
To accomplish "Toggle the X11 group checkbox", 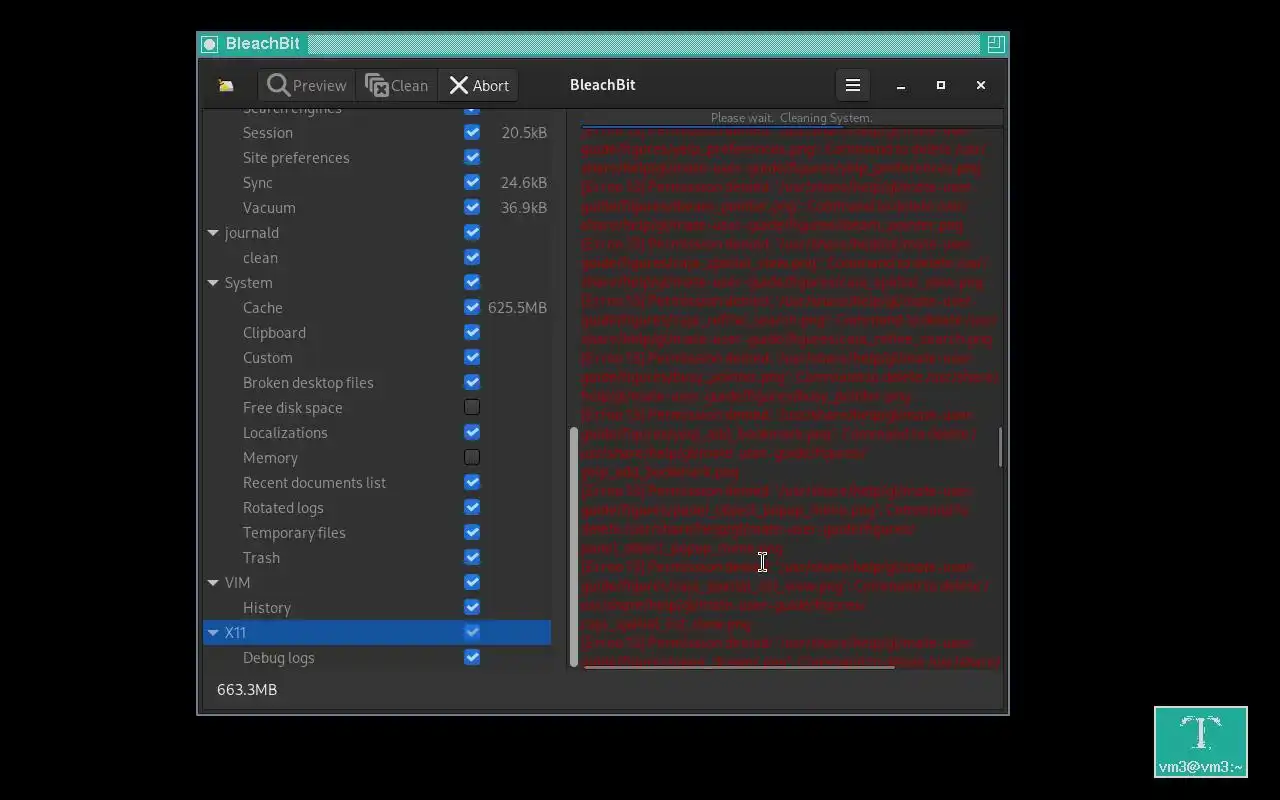I will [x=472, y=633].
